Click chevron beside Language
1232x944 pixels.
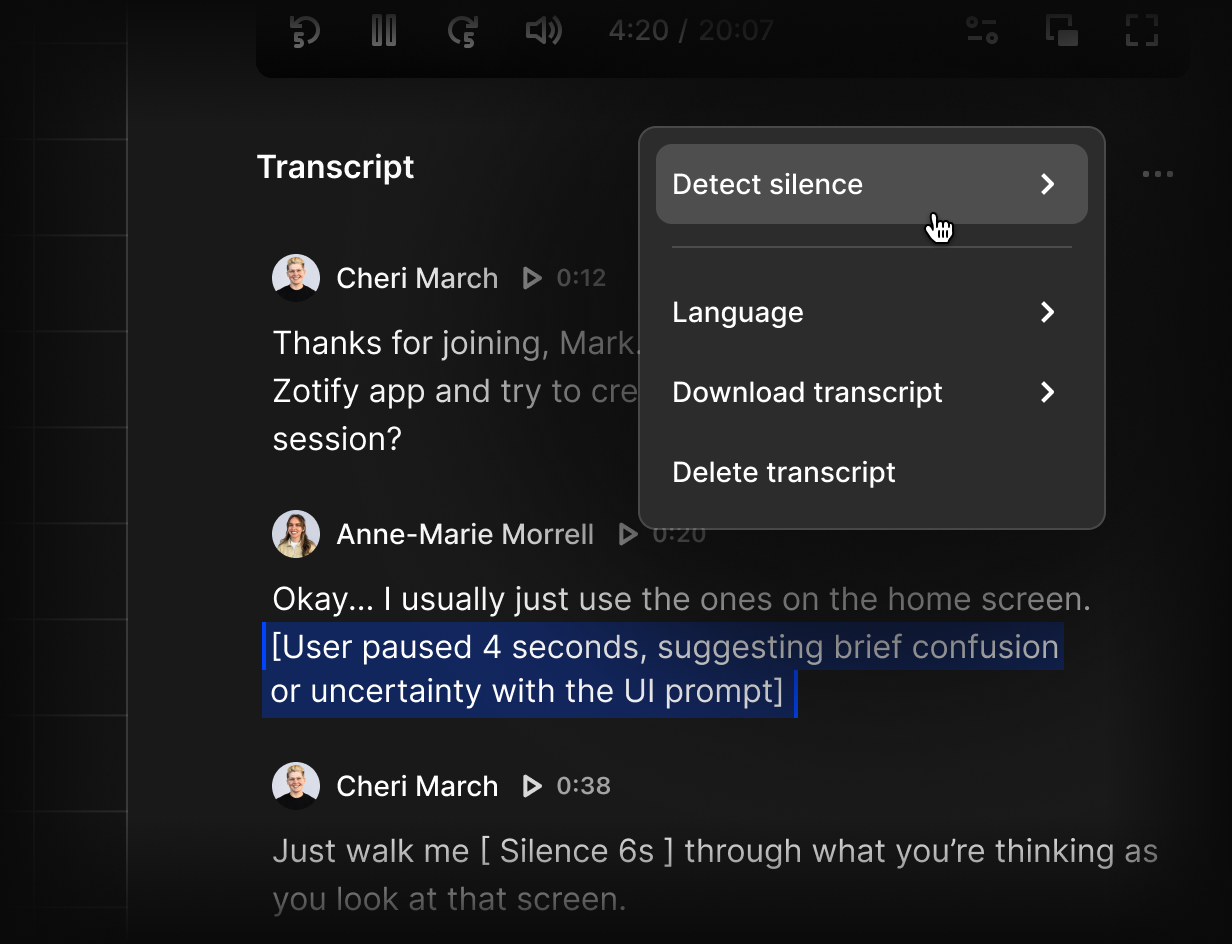point(1047,312)
